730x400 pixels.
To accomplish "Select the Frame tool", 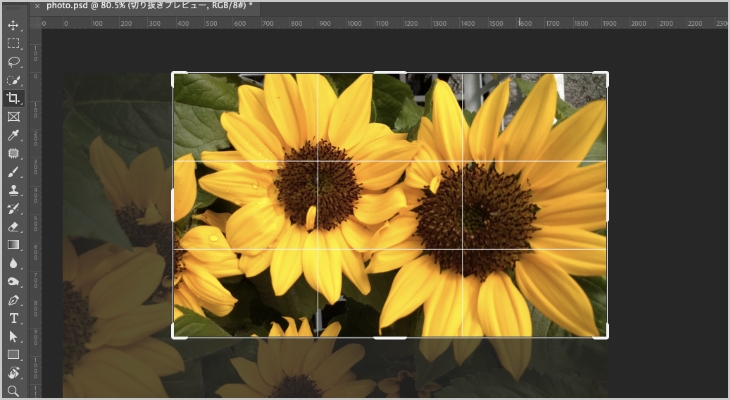I will 14,117.
